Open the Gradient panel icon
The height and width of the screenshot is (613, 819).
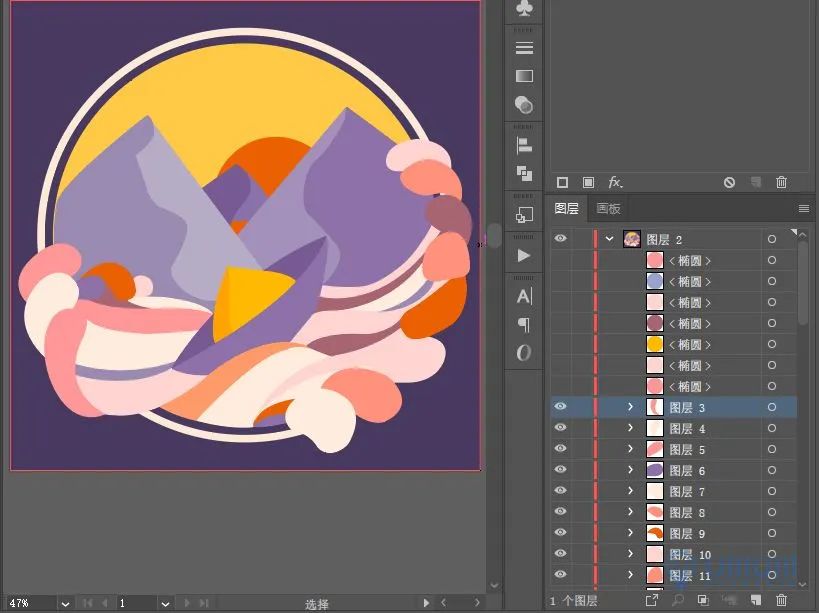(x=524, y=76)
